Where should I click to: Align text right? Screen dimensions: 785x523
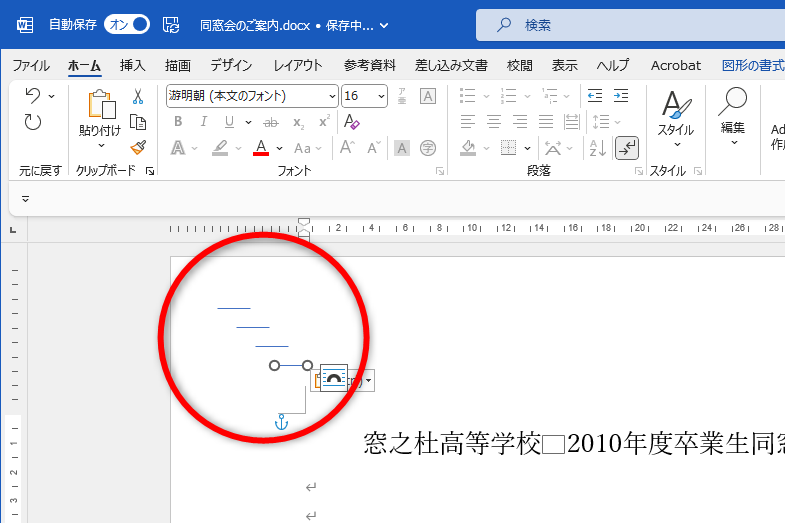[x=520, y=122]
